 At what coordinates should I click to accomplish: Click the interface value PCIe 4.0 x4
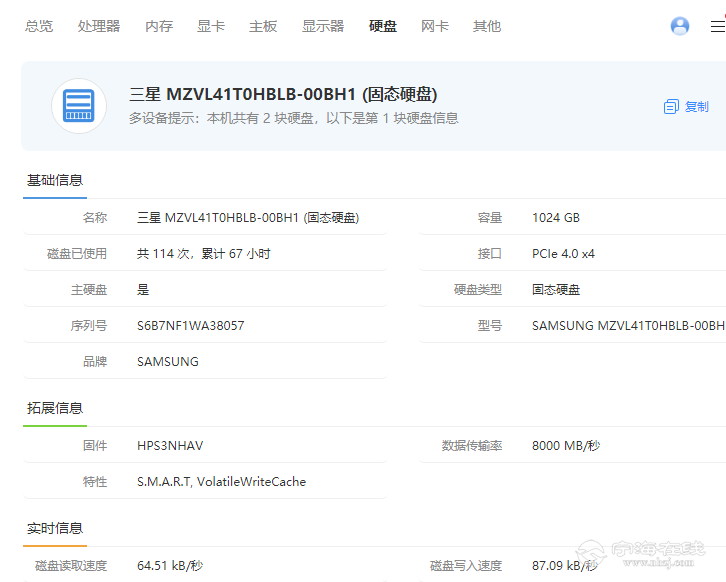[x=563, y=254]
